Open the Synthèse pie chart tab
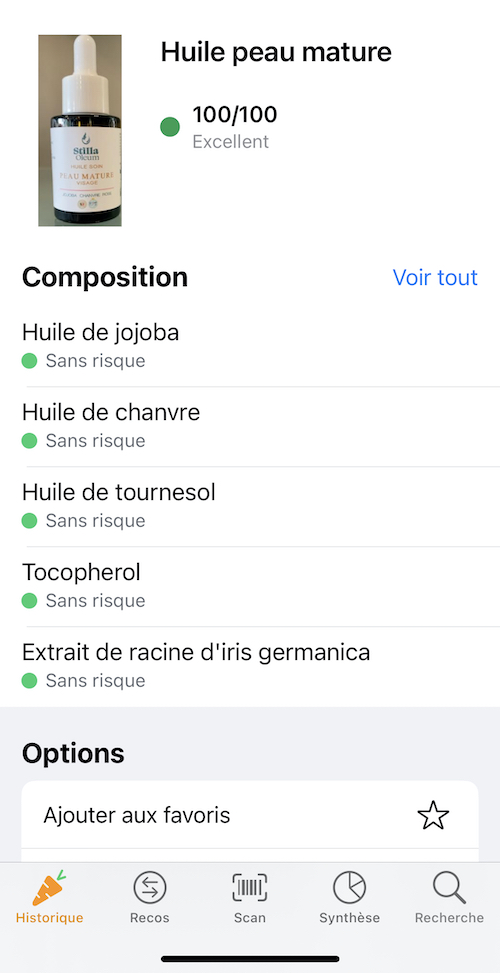 349,897
